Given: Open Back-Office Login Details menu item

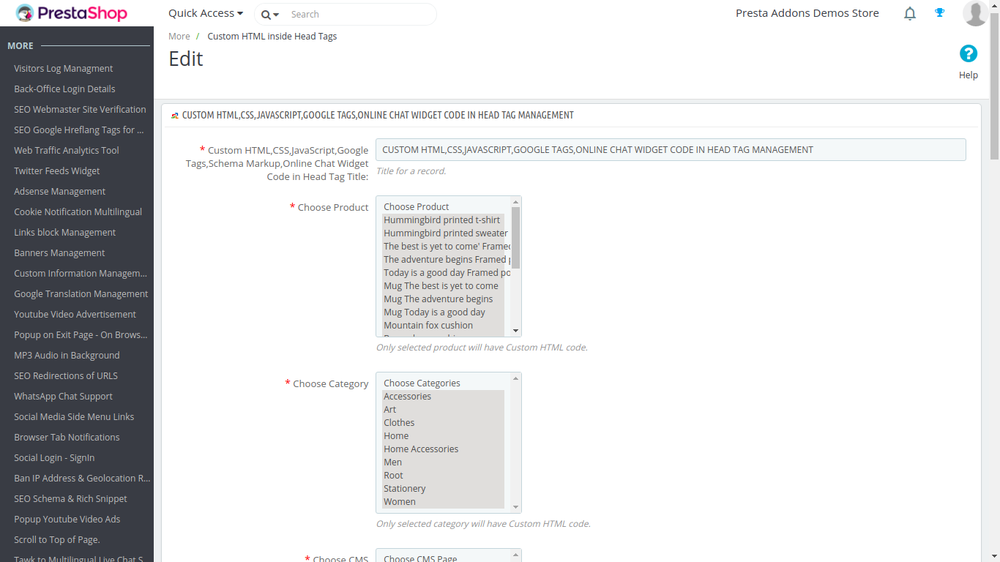Looking at the screenshot, I should (x=64, y=89).
